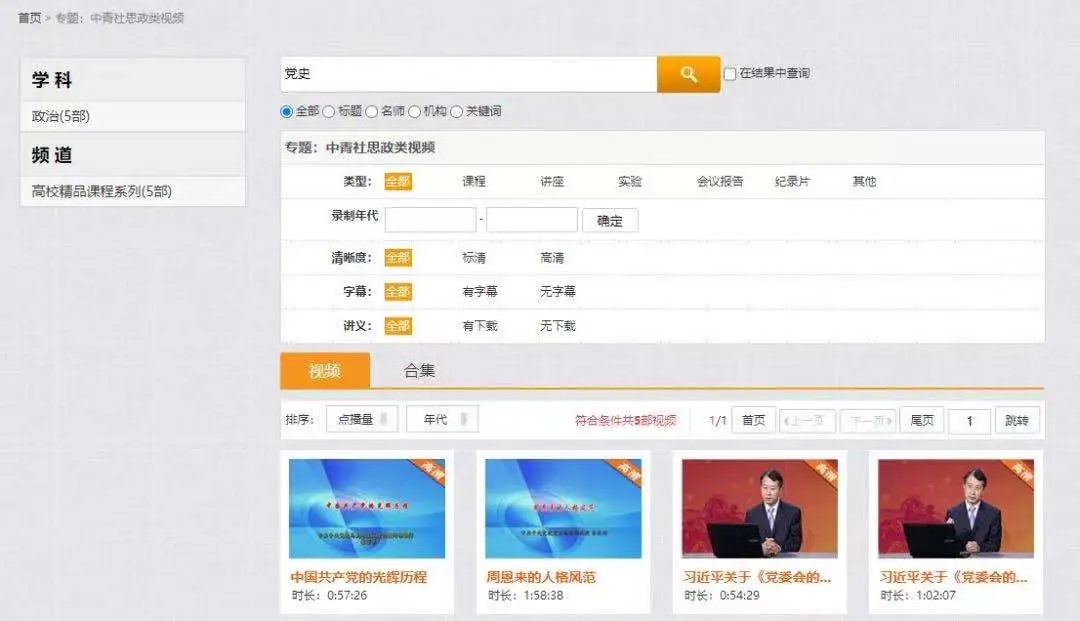Filter clarity by 高清
Viewport: 1080px width, 621px height.
coord(552,258)
